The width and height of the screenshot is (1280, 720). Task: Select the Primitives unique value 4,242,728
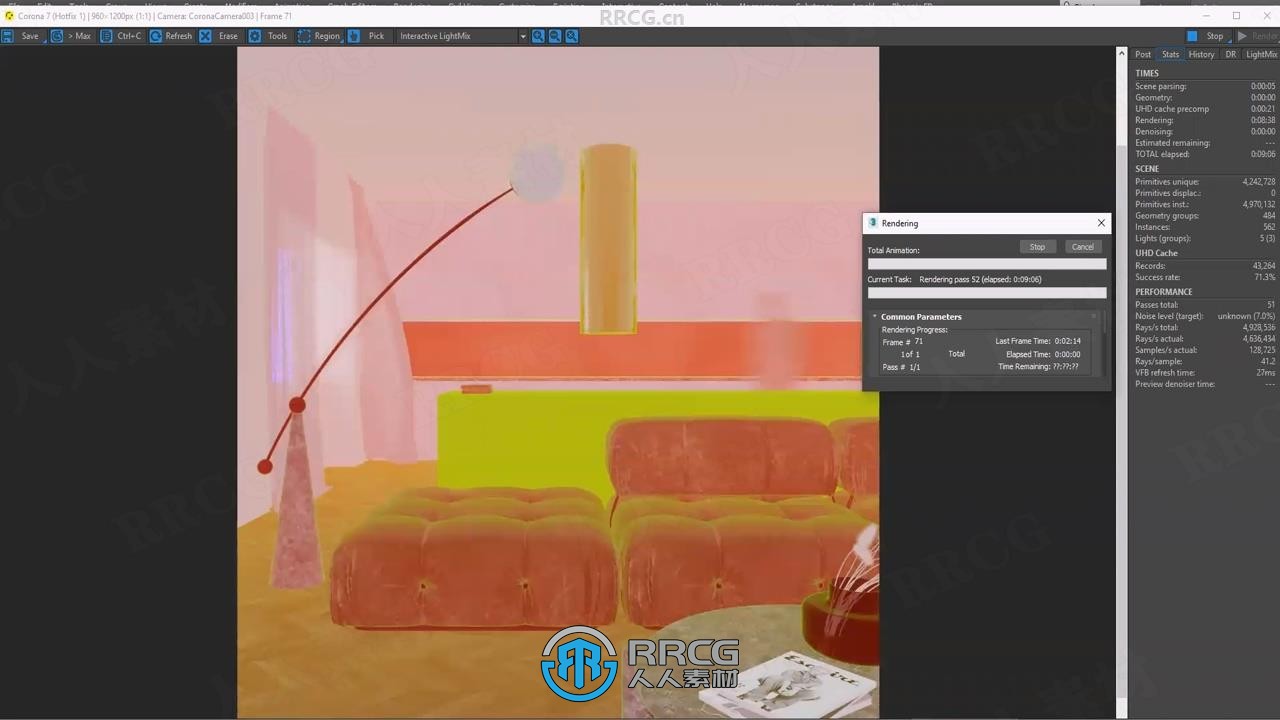point(1258,182)
